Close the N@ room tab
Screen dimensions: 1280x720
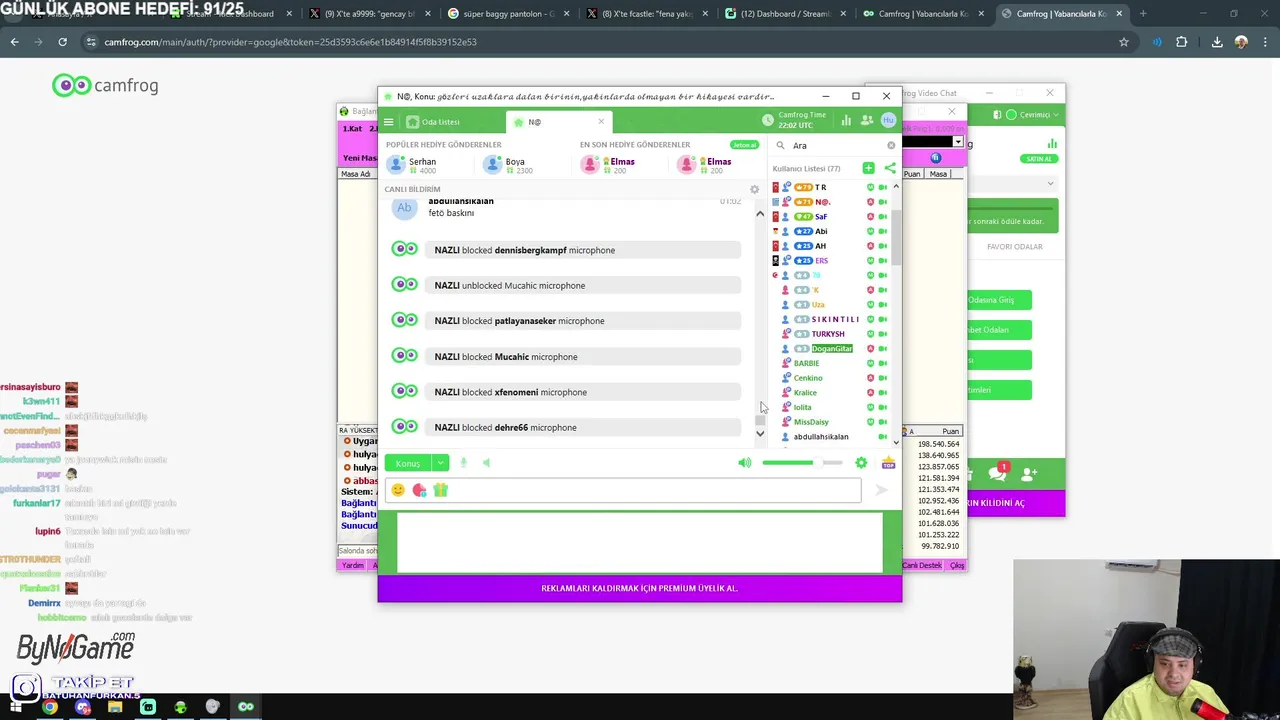pyautogui.click(x=601, y=121)
